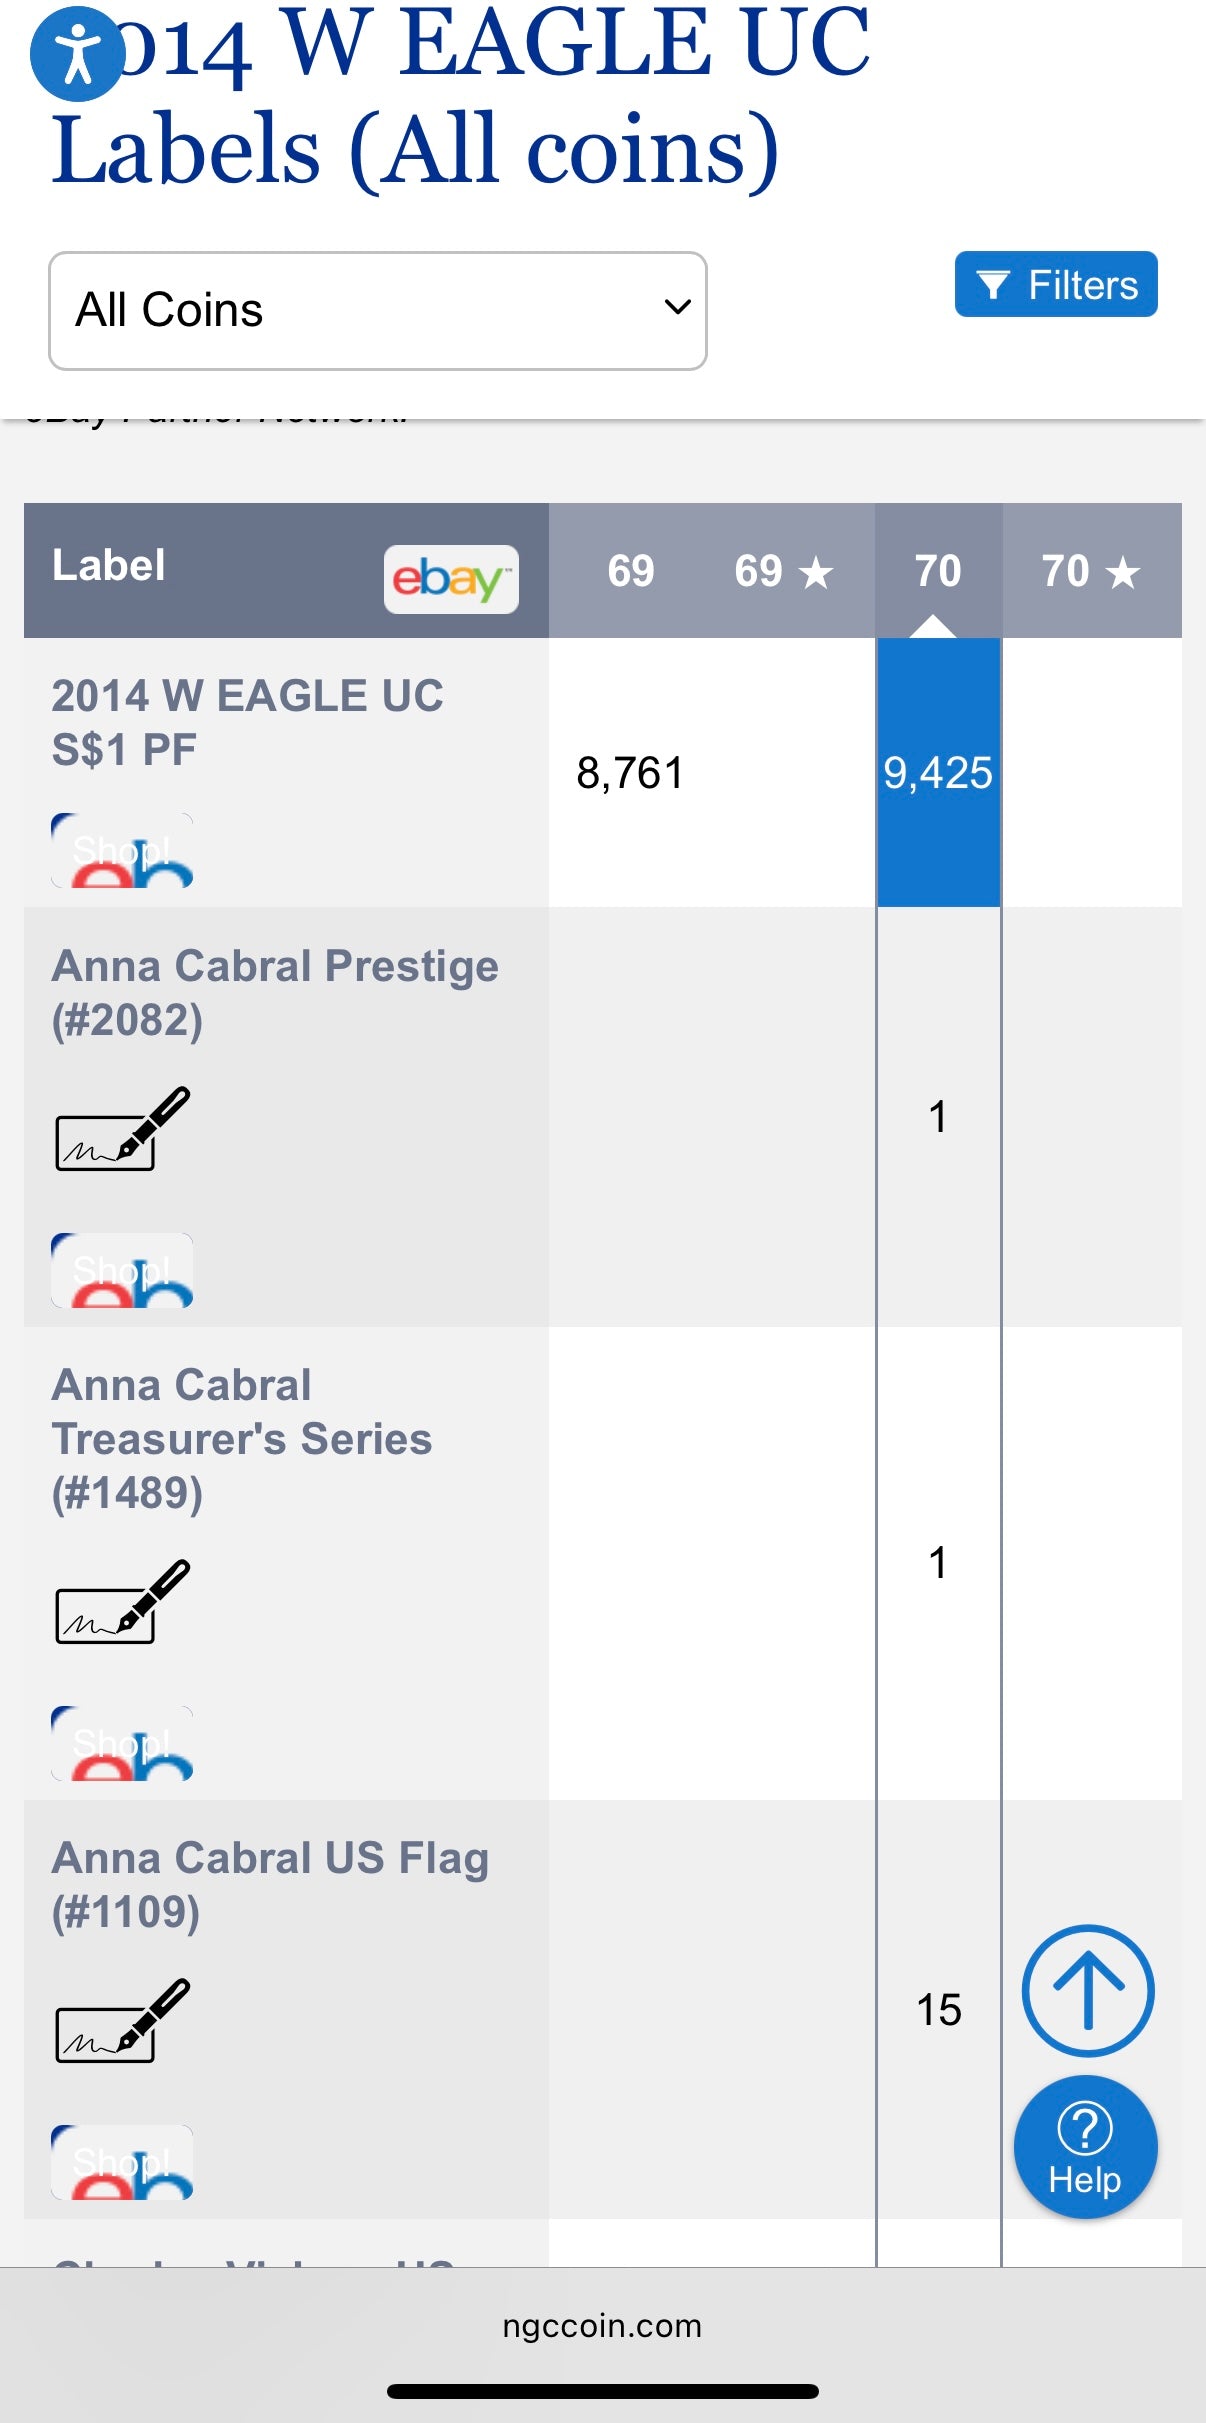This screenshot has width=1206, height=2423.
Task: Select the 69 grade column header
Action: coord(630,571)
